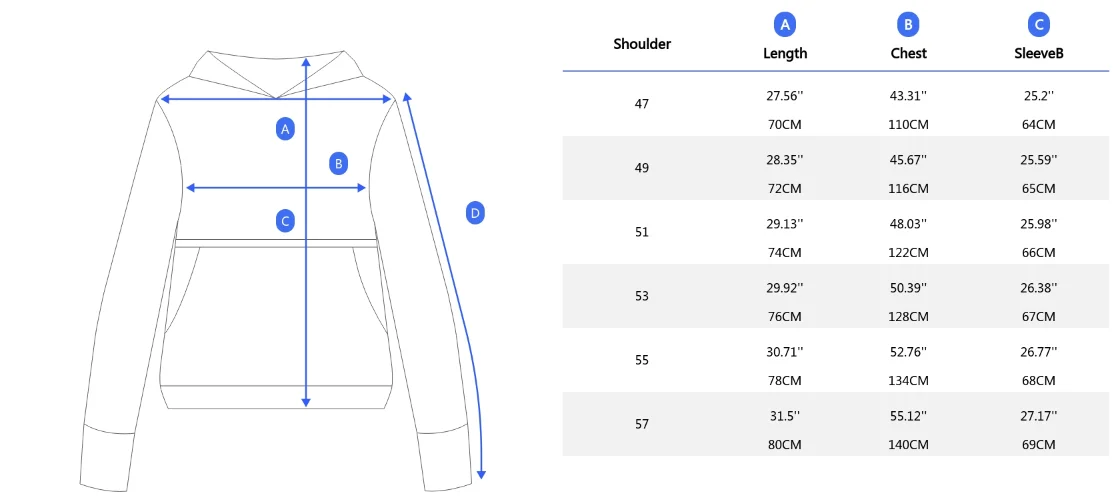The width and height of the screenshot is (1116, 496).
Task: Click the A badge above Length header
Action: pyautogui.click(x=785, y=25)
